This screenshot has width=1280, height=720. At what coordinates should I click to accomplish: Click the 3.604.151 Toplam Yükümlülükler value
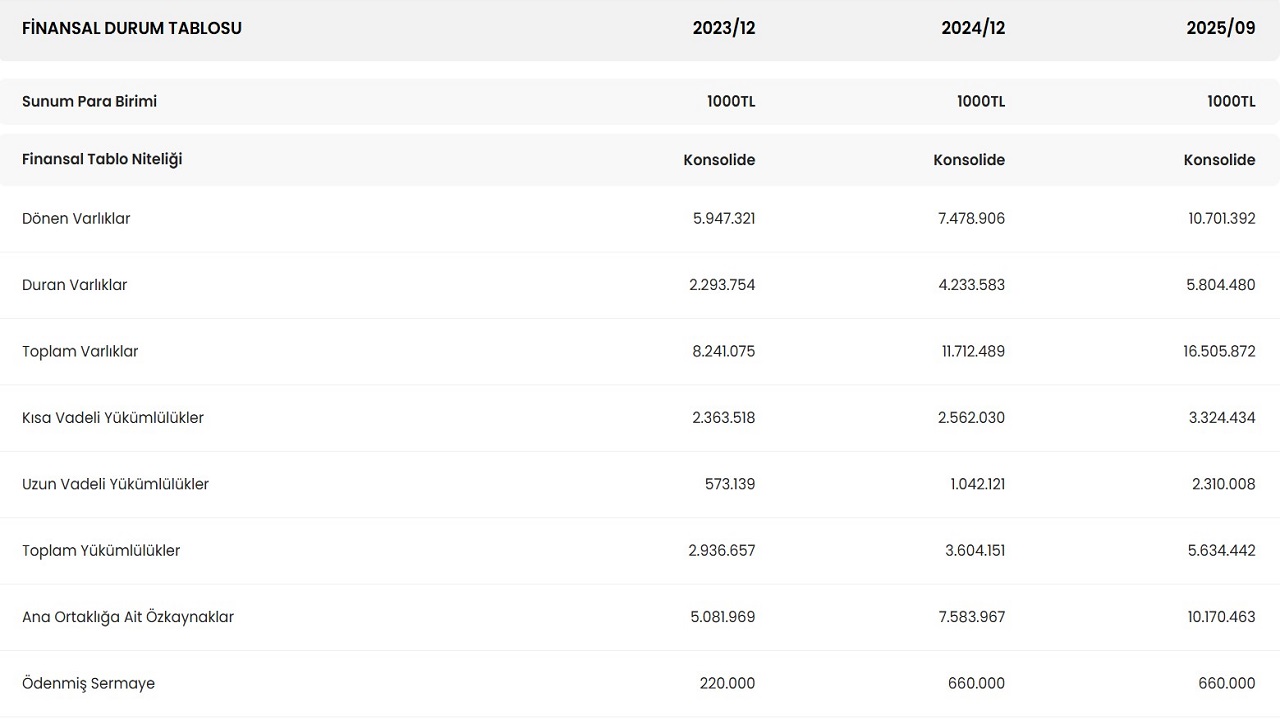tap(975, 551)
